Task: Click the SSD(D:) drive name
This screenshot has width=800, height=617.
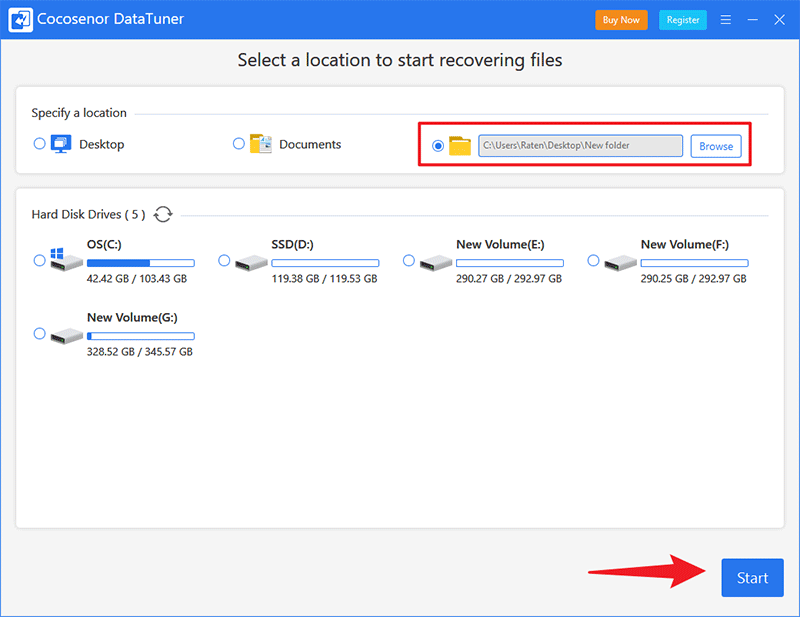Action: tap(292, 245)
